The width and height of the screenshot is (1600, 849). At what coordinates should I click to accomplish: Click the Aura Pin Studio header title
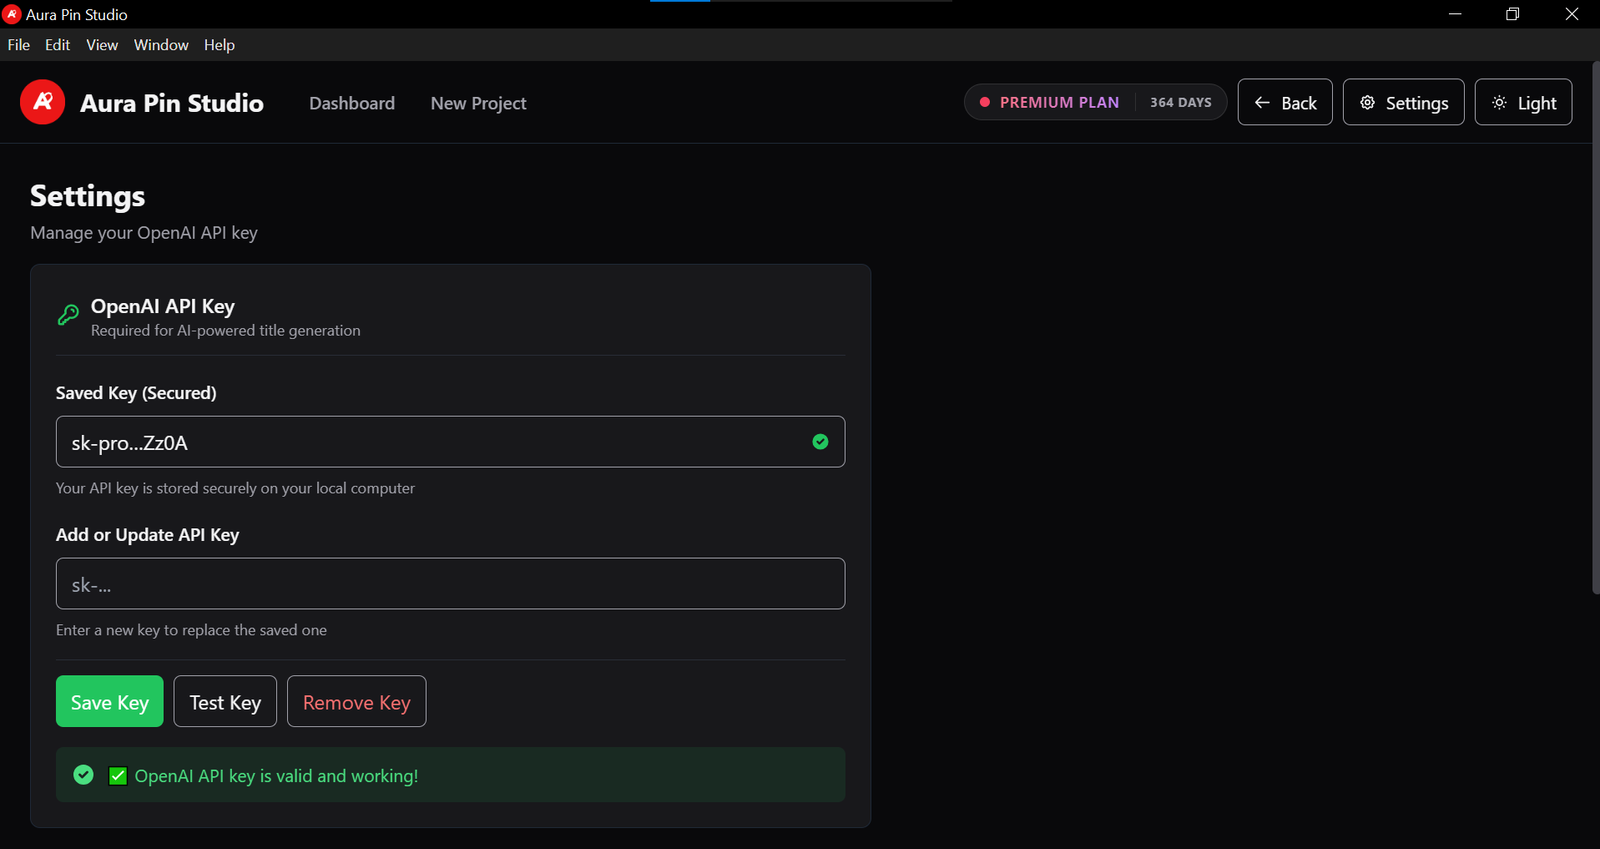pyautogui.click(x=172, y=103)
